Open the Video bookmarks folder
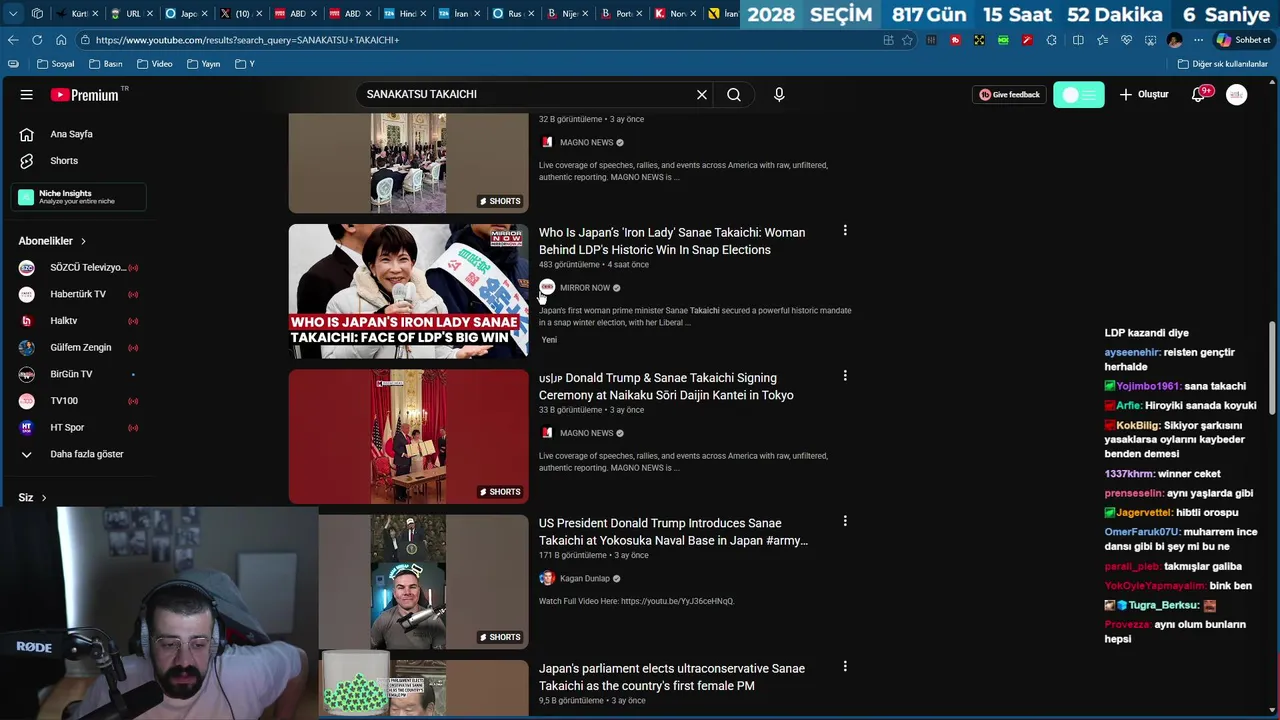This screenshot has height=720, width=1280. click(x=154, y=64)
